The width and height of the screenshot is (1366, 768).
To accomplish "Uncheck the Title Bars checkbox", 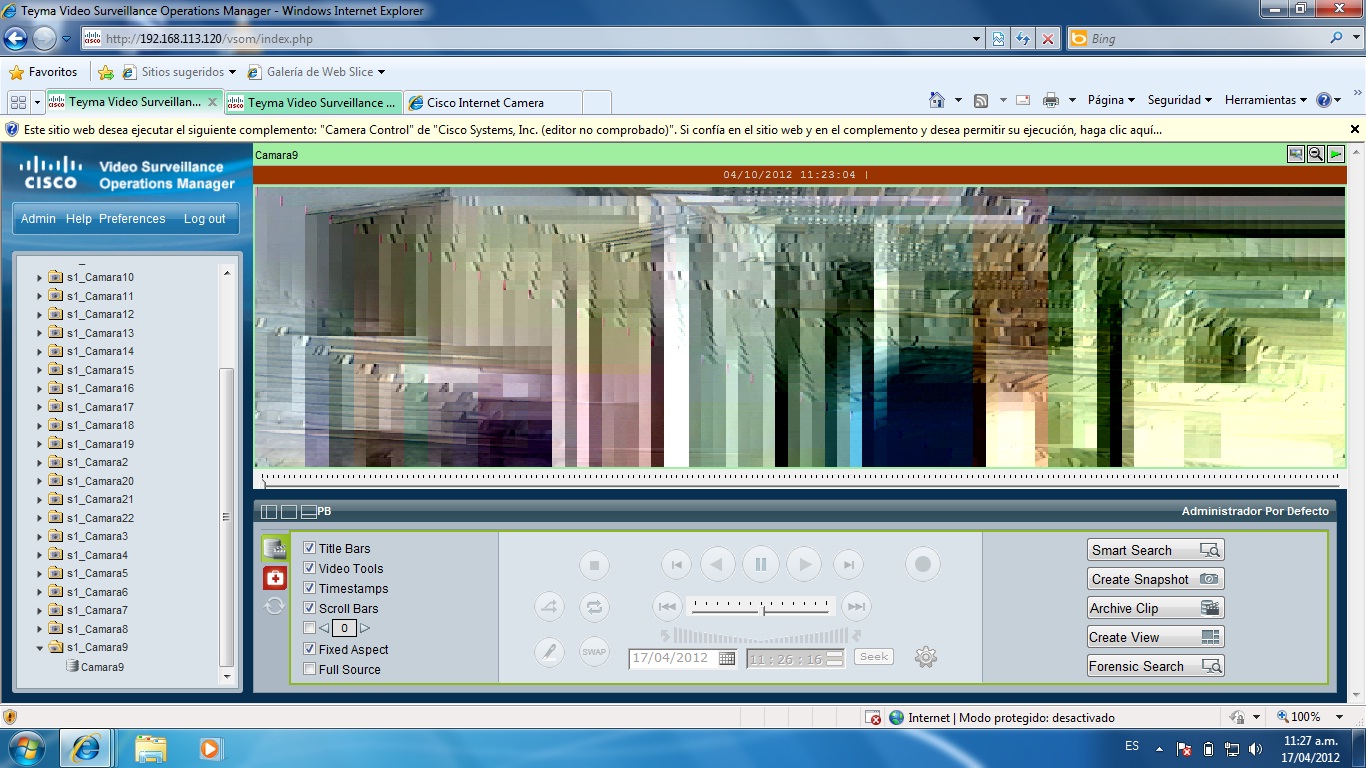I will pyautogui.click(x=310, y=548).
